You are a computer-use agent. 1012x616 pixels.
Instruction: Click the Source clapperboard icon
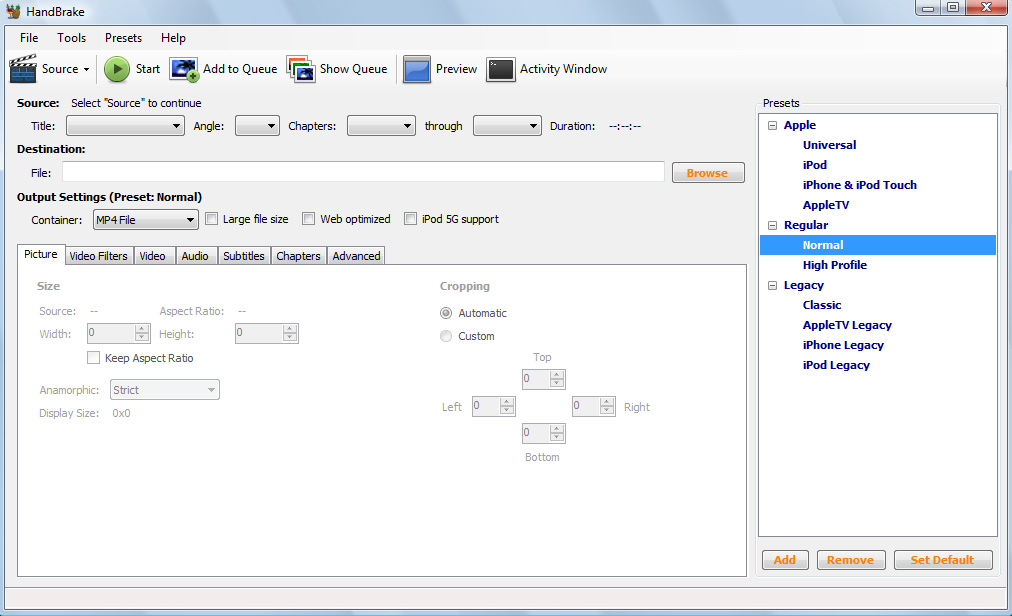pos(23,68)
